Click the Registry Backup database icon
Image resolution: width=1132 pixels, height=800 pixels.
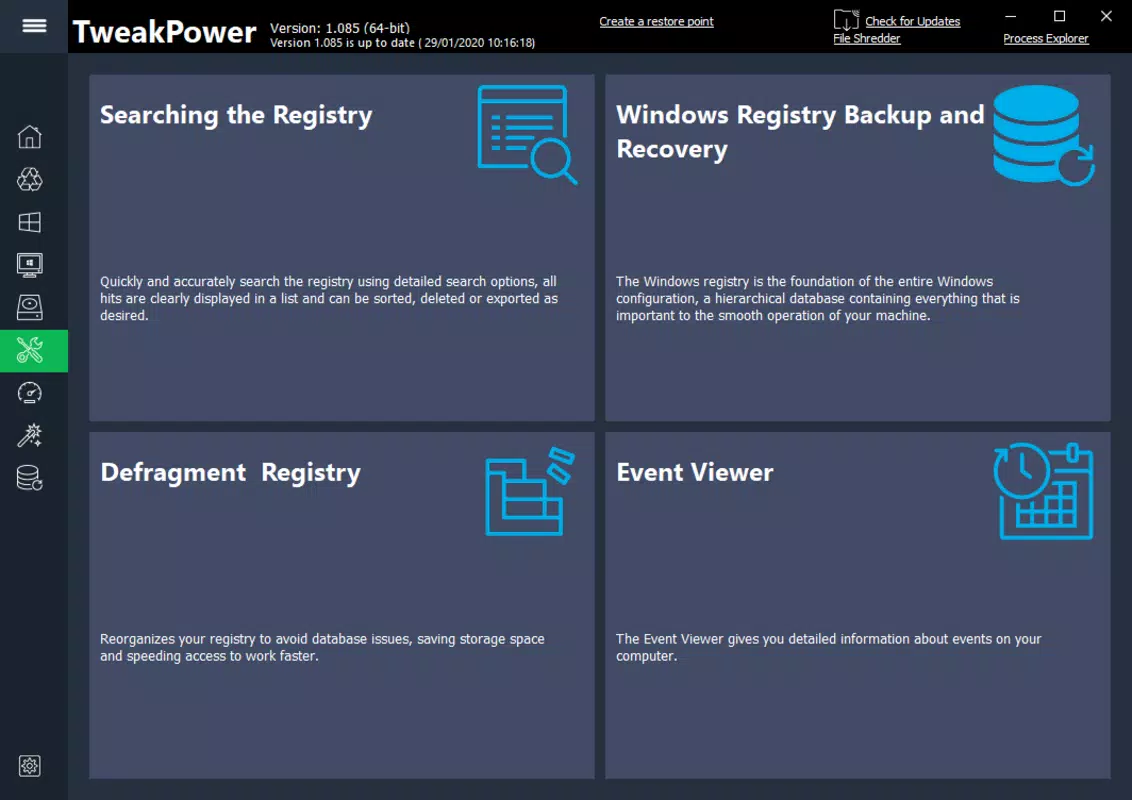1043,135
